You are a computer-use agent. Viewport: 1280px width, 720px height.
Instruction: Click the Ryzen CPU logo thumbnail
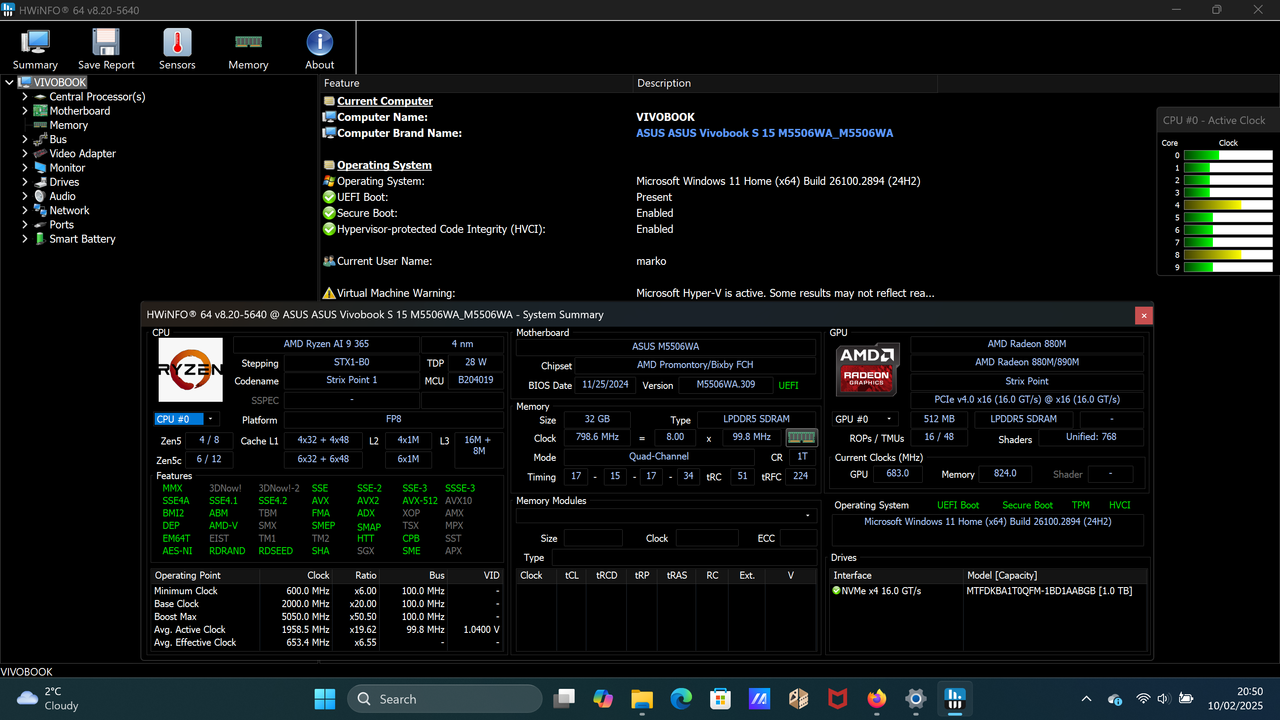pos(190,369)
